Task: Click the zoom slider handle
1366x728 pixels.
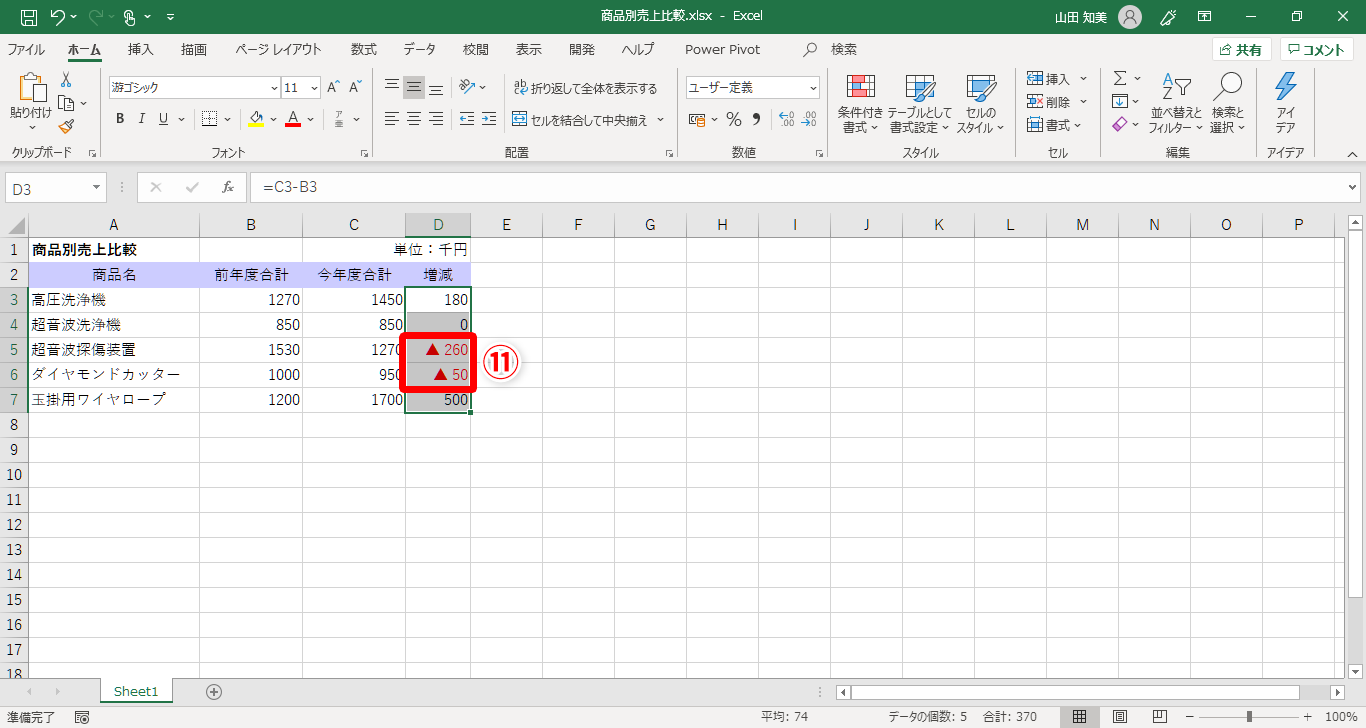Action: (x=1249, y=717)
